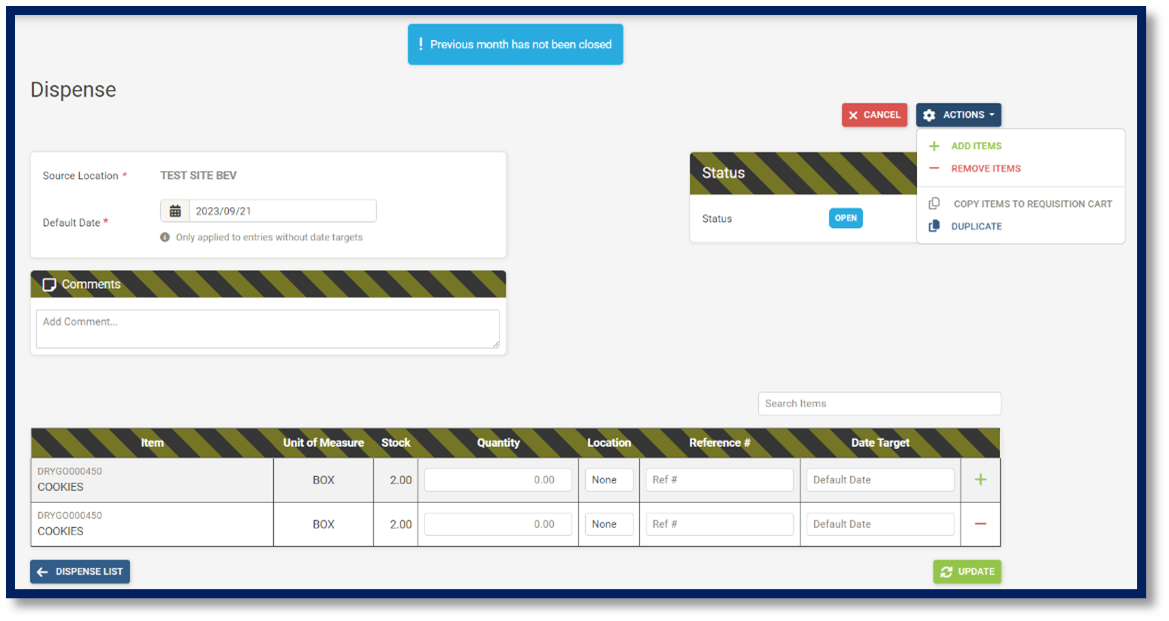Click the gear icon on Actions button
1169x621 pixels.
[929, 115]
